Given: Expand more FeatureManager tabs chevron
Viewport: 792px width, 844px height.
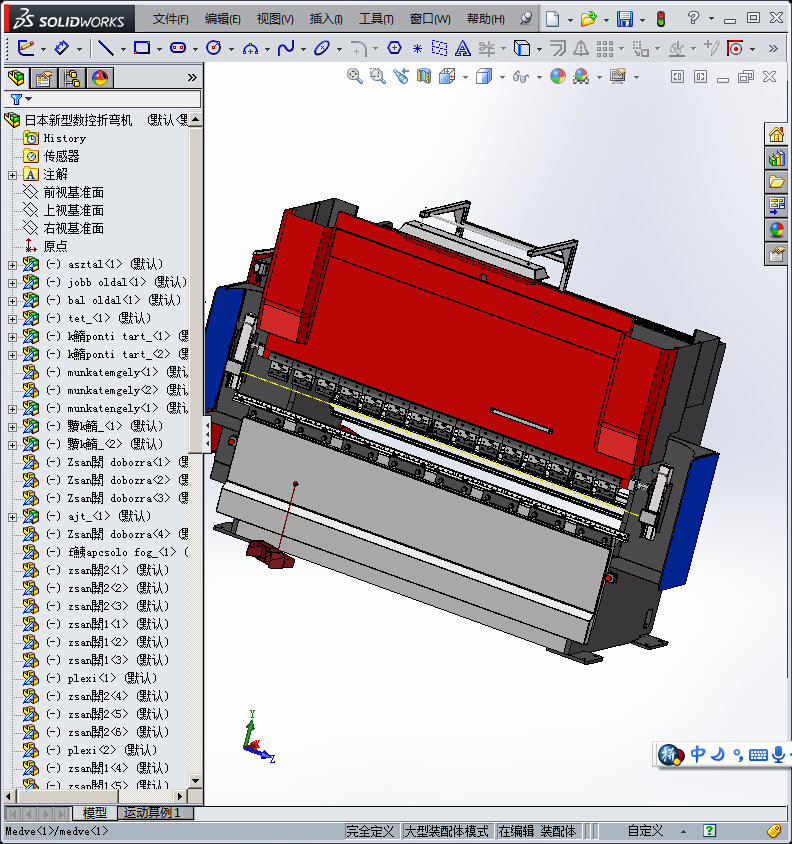Looking at the screenshot, I should click(x=192, y=78).
